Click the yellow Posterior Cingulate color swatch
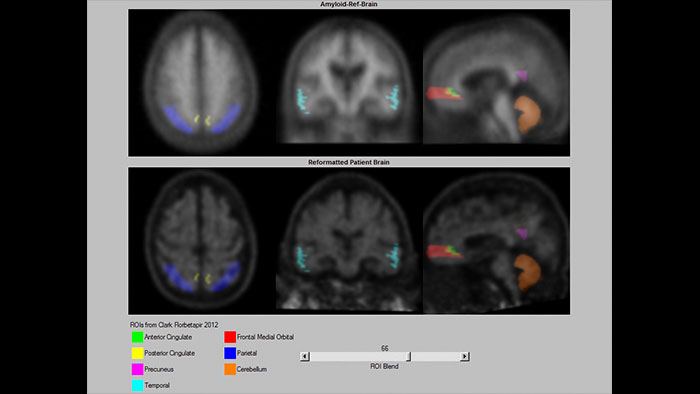The height and width of the screenshot is (394, 700). point(138,353)
